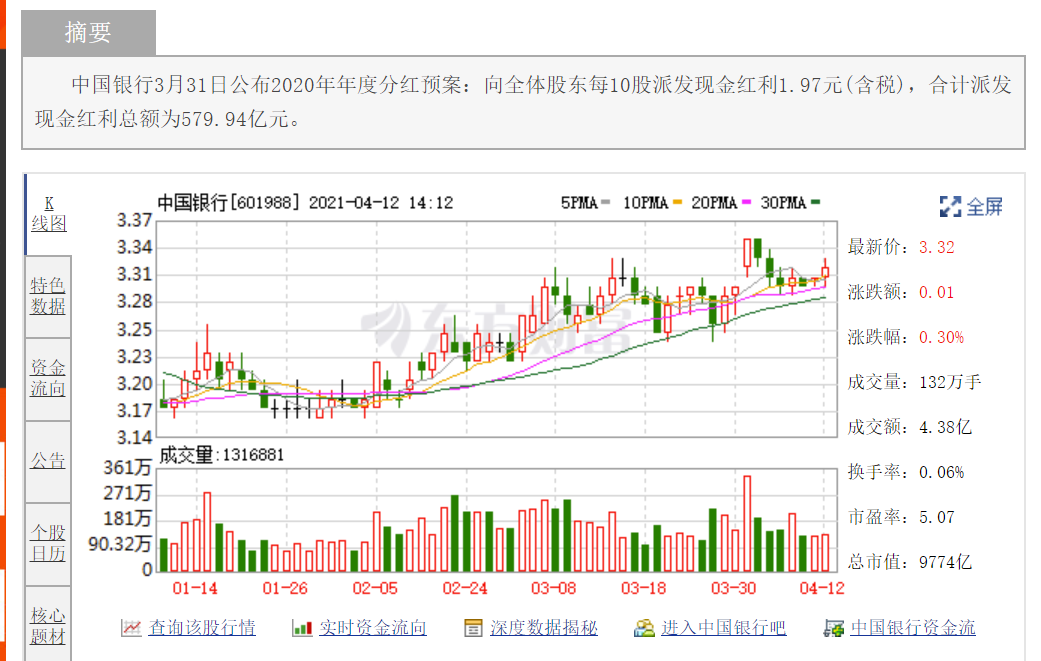Follow the 实时资金流向 link
Screen dimensions: 1041x661
[x=372, y=627]
